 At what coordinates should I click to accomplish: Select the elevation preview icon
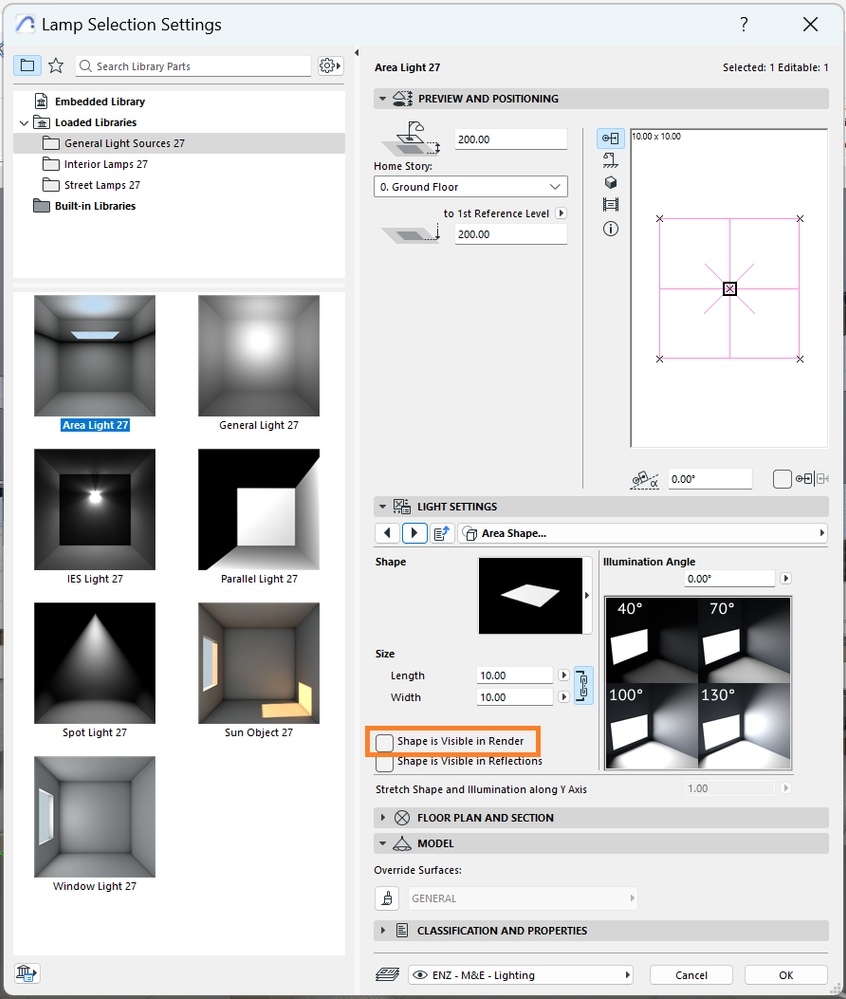610,160
